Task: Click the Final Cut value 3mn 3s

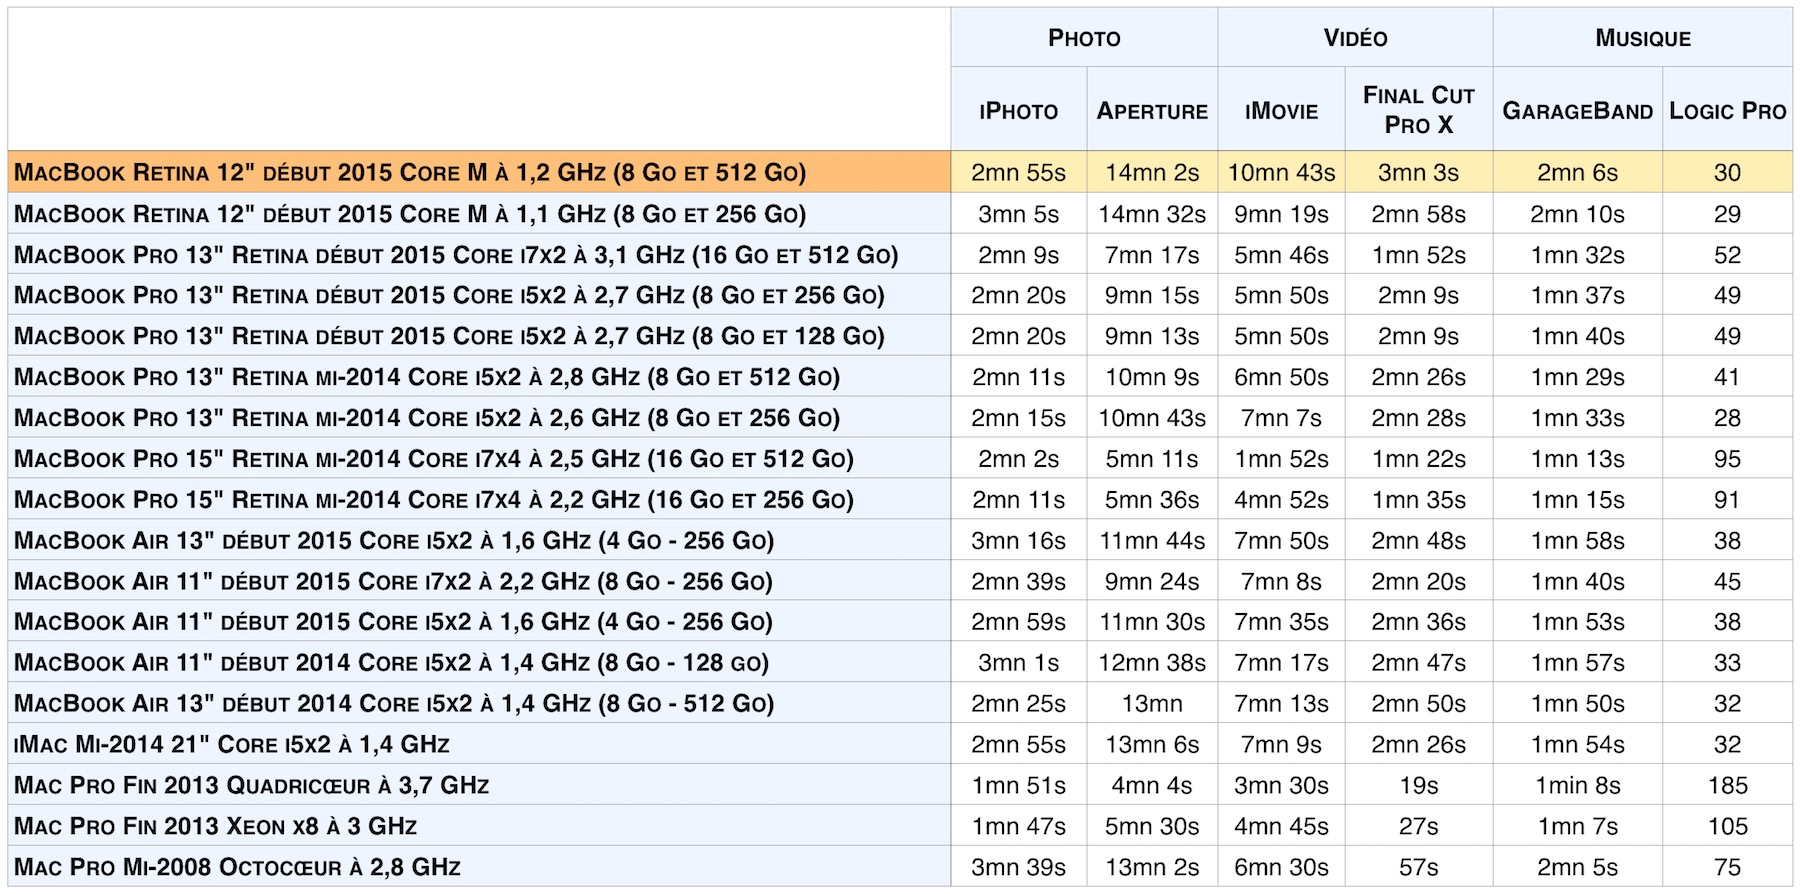Action: coord(1418,172)
